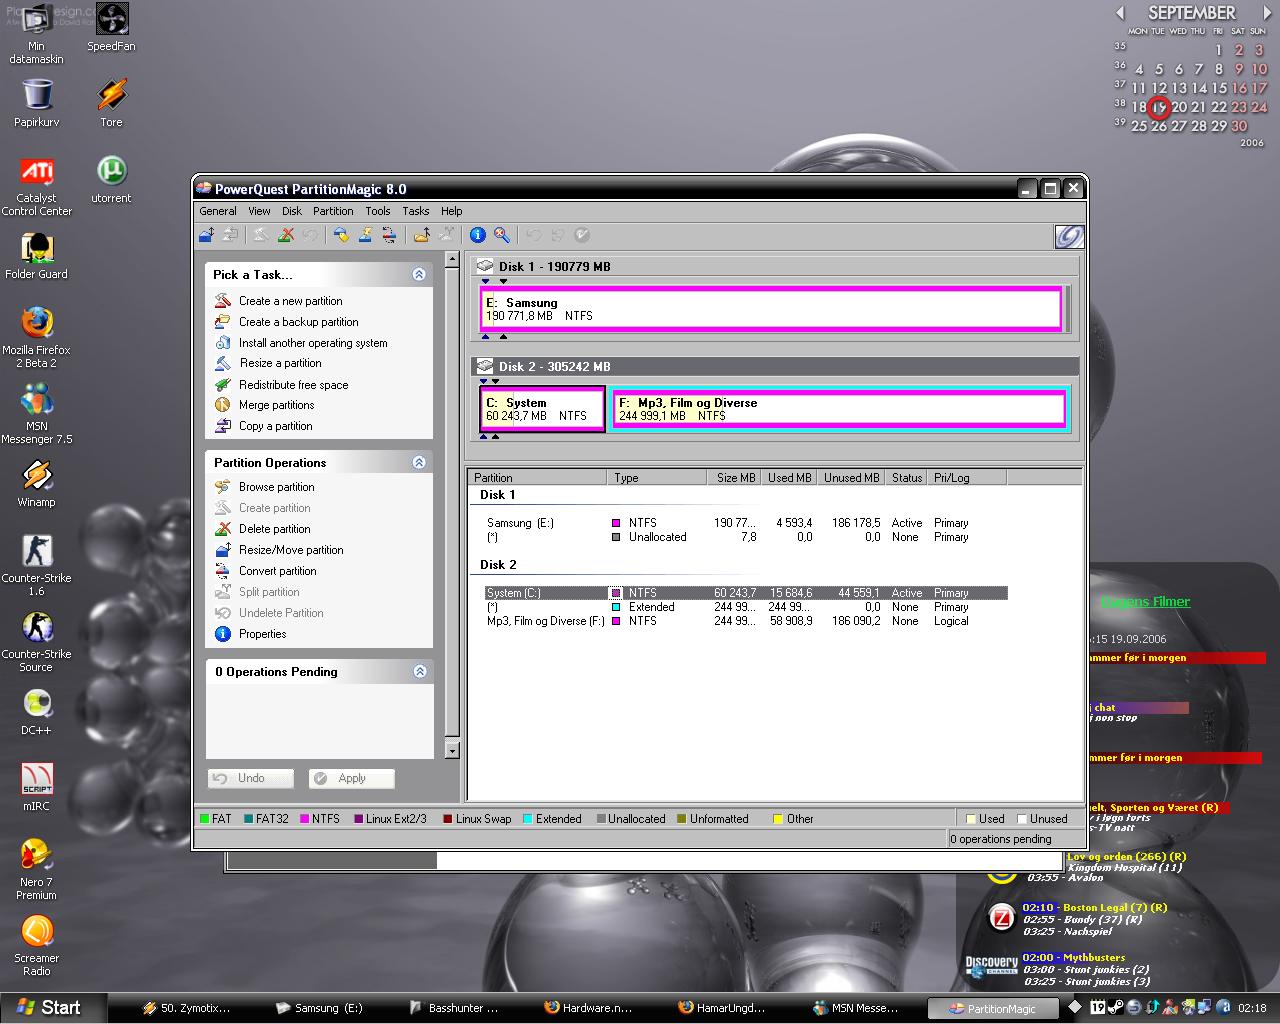Select the DC++ desktop icon
1280x1024 pixels.
click(37, 712)
